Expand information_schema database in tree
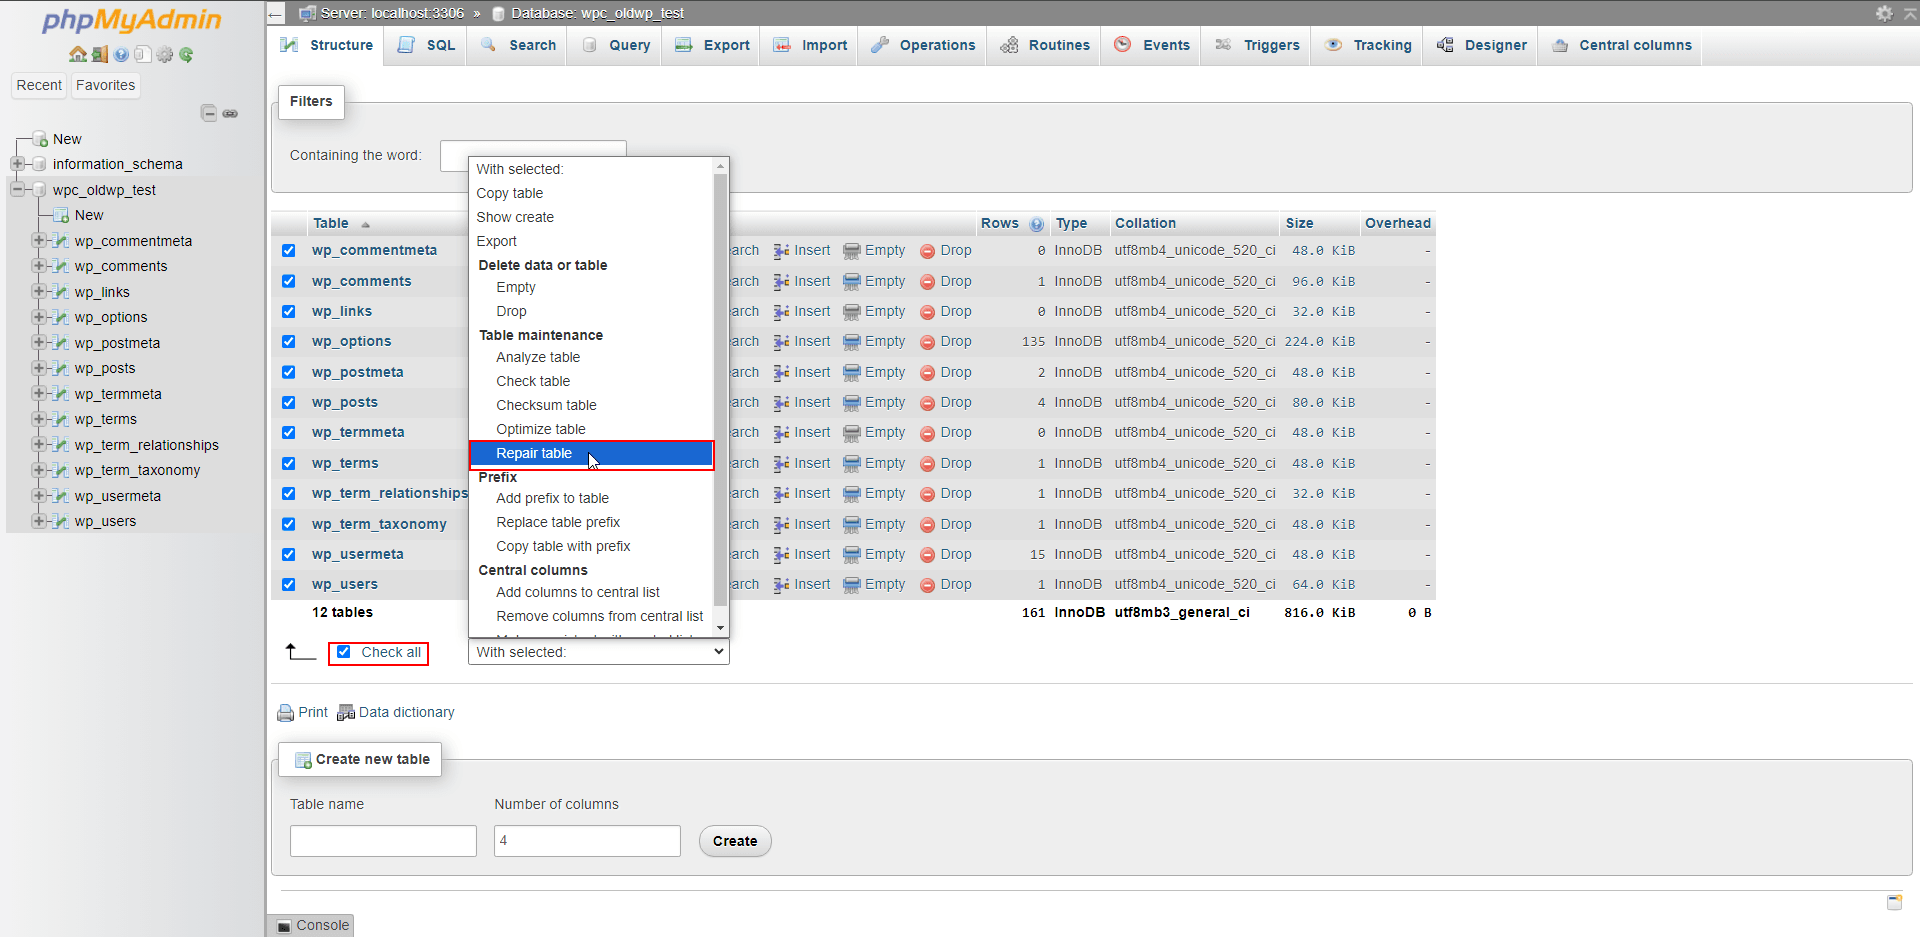Viewport: 1920px width, 937px height. click(17, 164)
